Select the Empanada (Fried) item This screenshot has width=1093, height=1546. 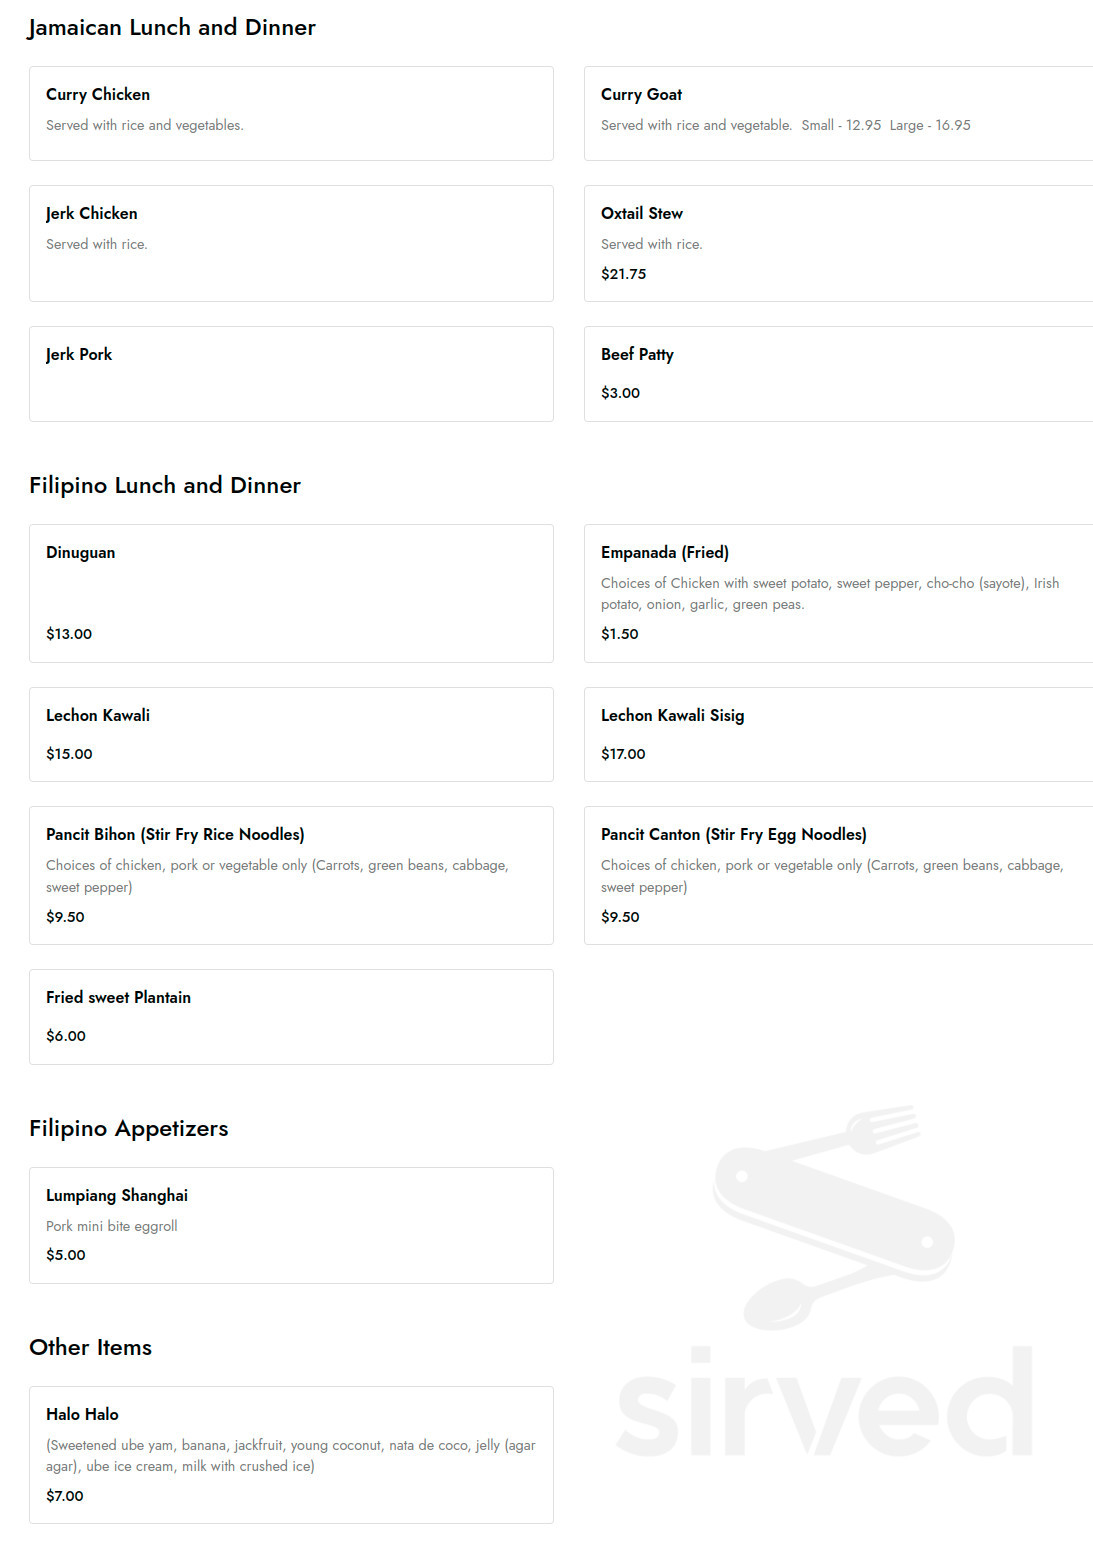pyautogui.click(x=838, y=593)
